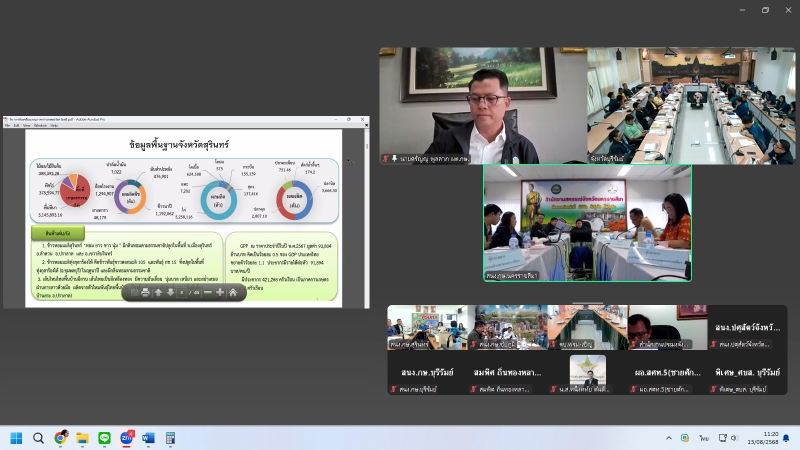Image resolution: width=800 pixels, height=450 pixels.
Task: Click Save icon in Acrobat floating toolbar
Action: coord(134,292)
